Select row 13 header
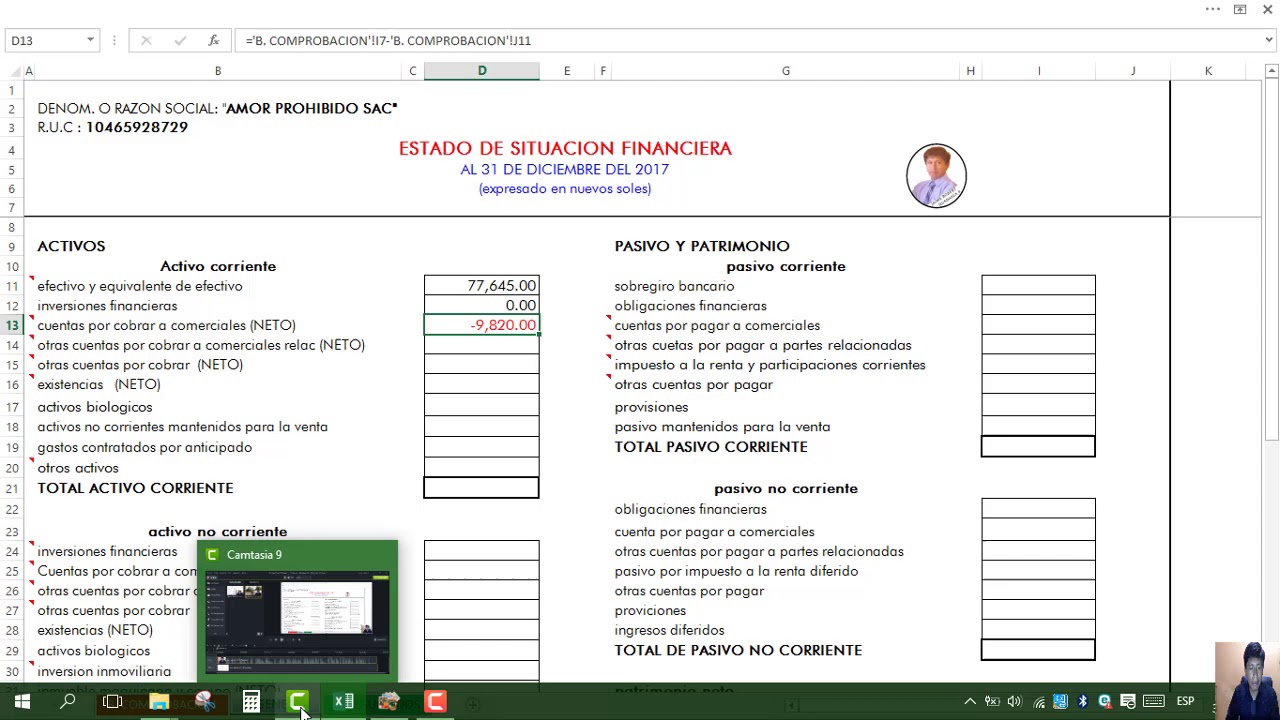The height and width of the screenshot is (720, 1280). click(x=12, y=325)
